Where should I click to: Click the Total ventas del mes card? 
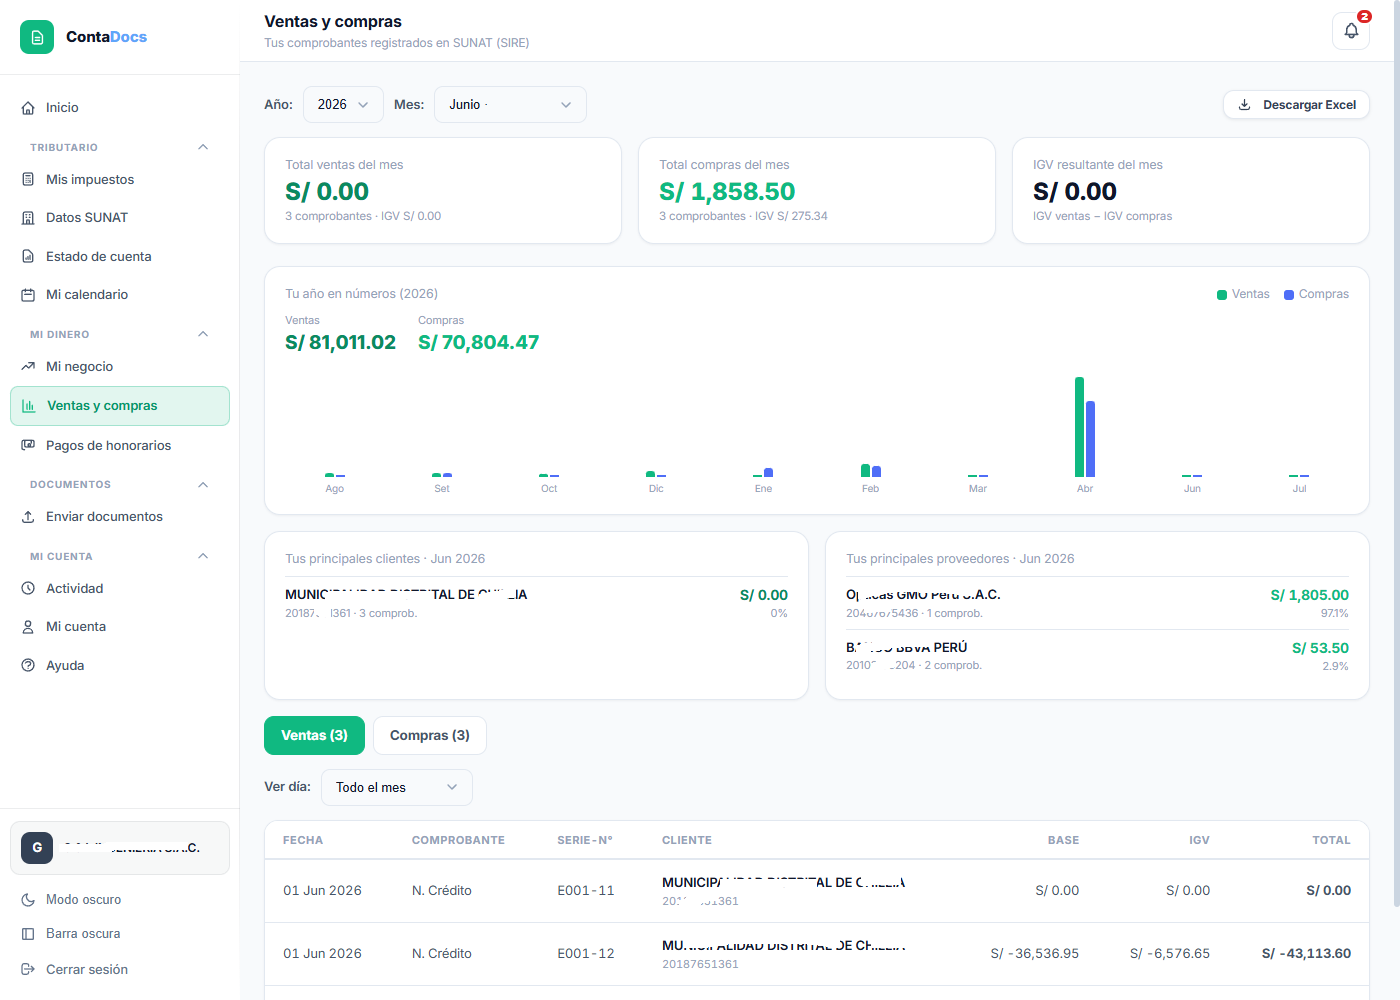443,191
